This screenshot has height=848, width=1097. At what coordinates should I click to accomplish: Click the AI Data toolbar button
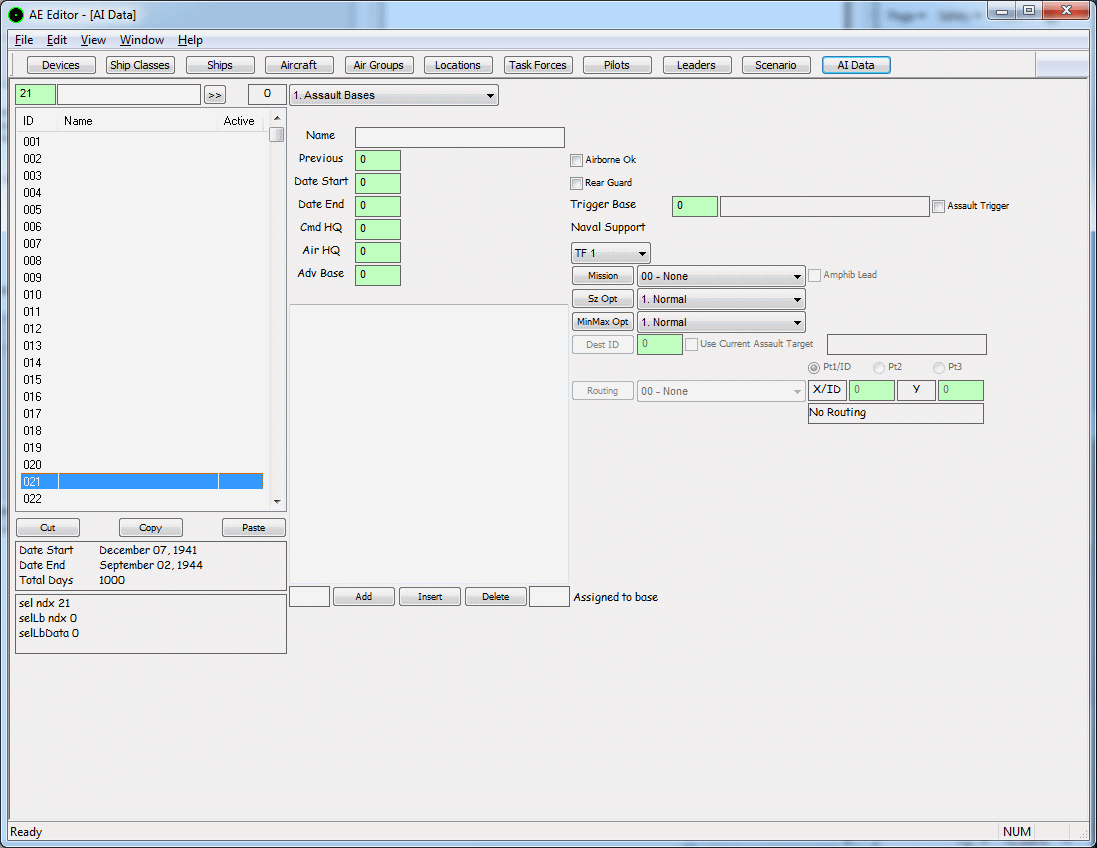point(856,65)
